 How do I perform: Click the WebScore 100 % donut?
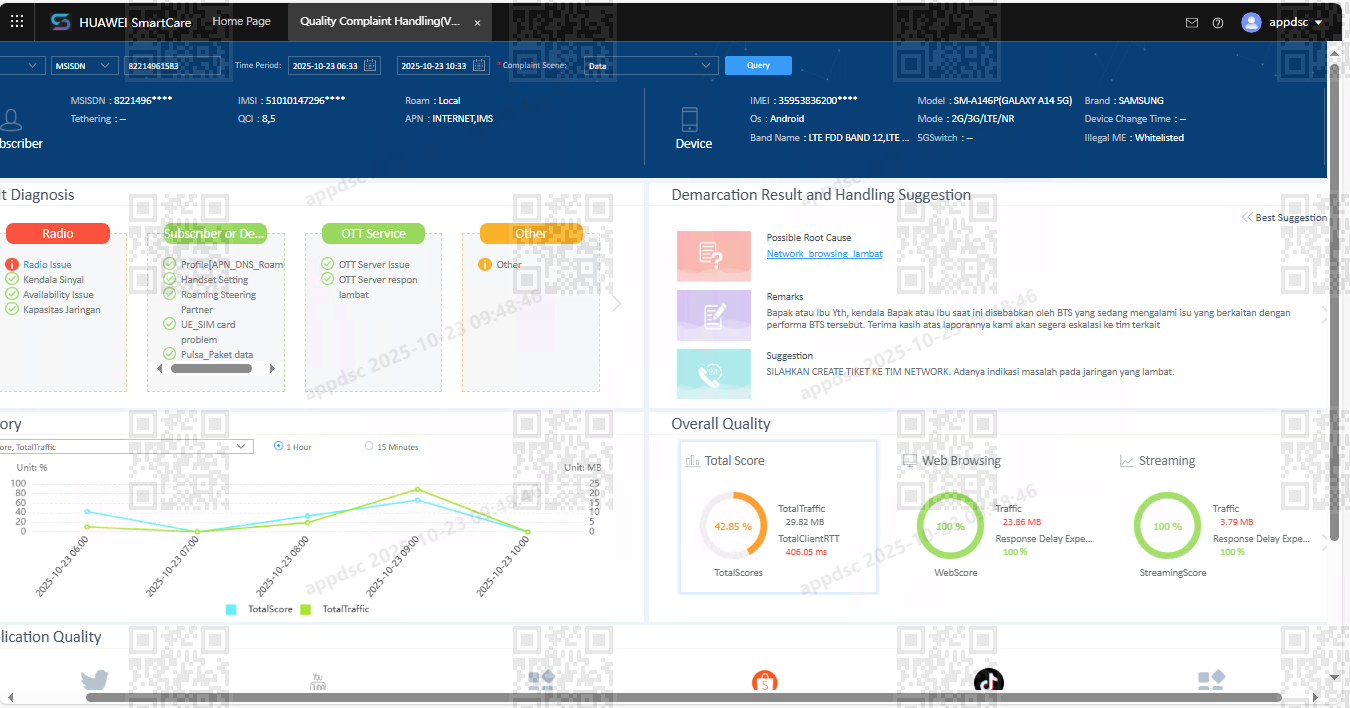tap(950, 526)
